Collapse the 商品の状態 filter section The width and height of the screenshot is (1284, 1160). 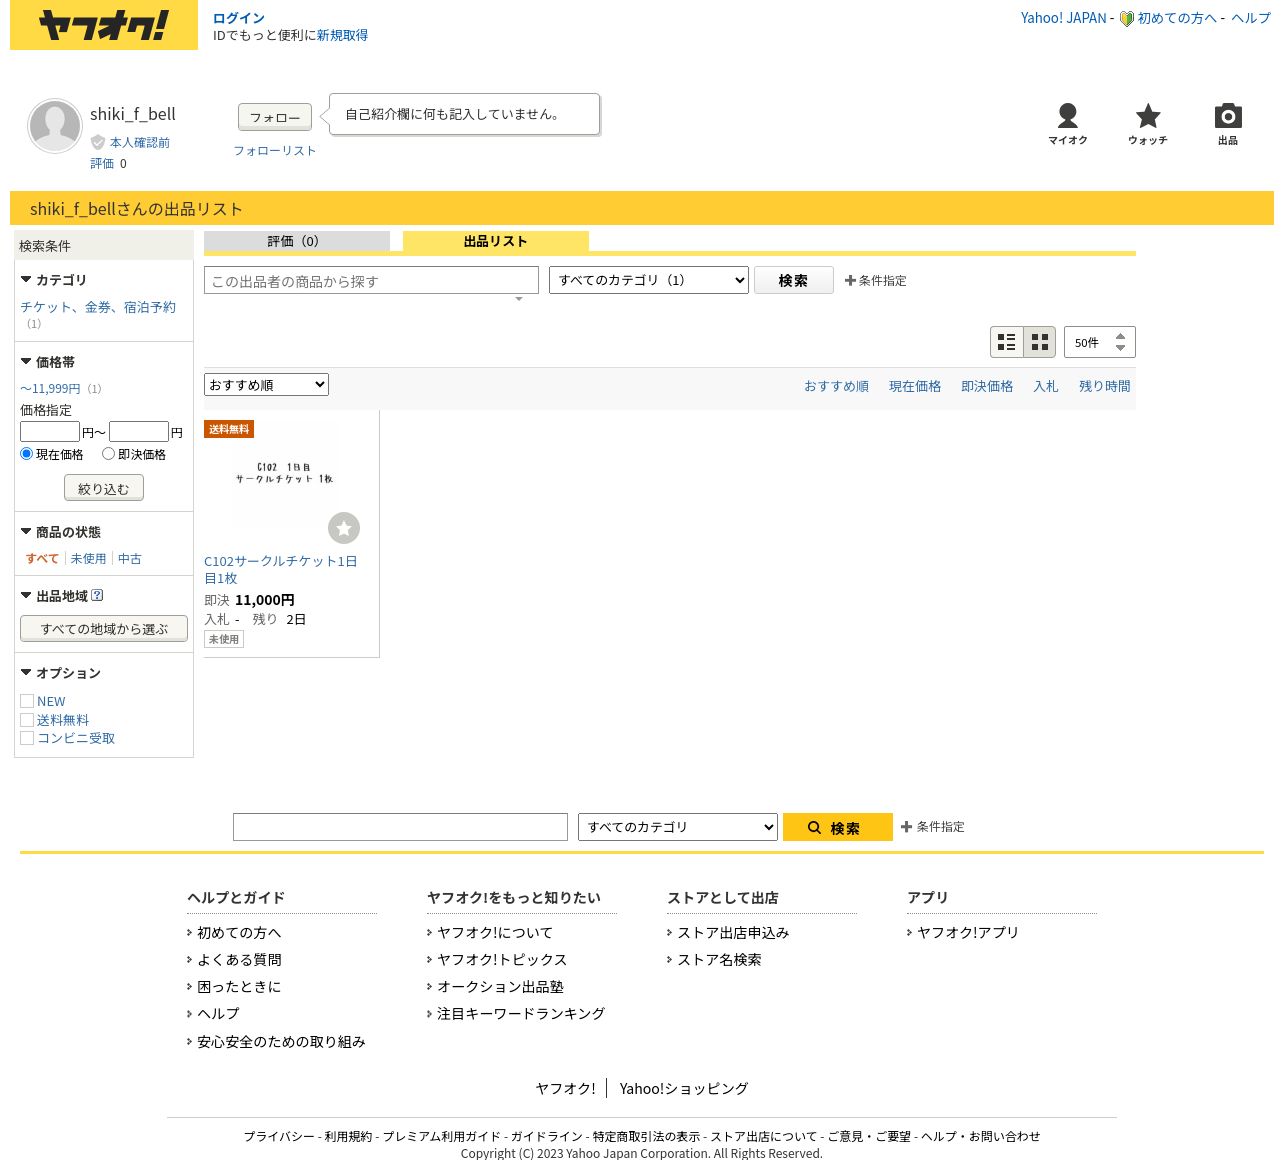[x=26, y=532]
